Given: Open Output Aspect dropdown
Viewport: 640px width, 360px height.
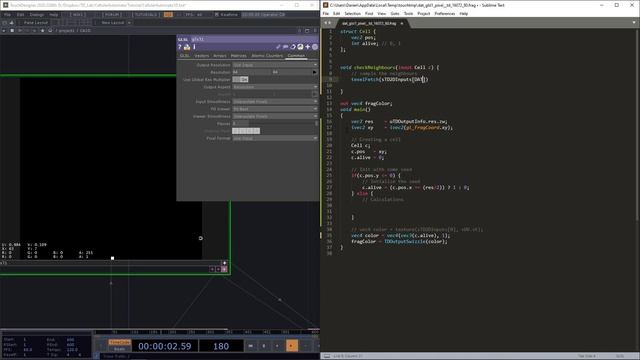Looking at the screenshot, I should point(275,87).
